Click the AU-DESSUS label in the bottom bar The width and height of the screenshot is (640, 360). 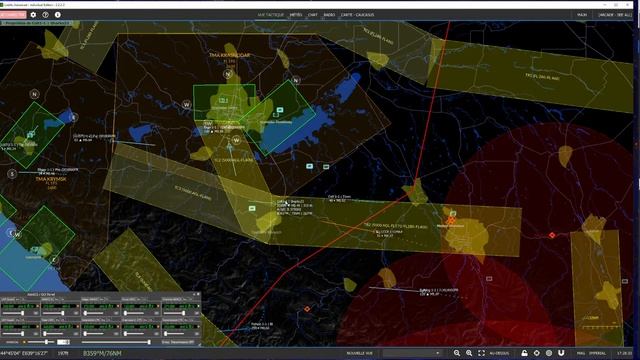[499, 353]
